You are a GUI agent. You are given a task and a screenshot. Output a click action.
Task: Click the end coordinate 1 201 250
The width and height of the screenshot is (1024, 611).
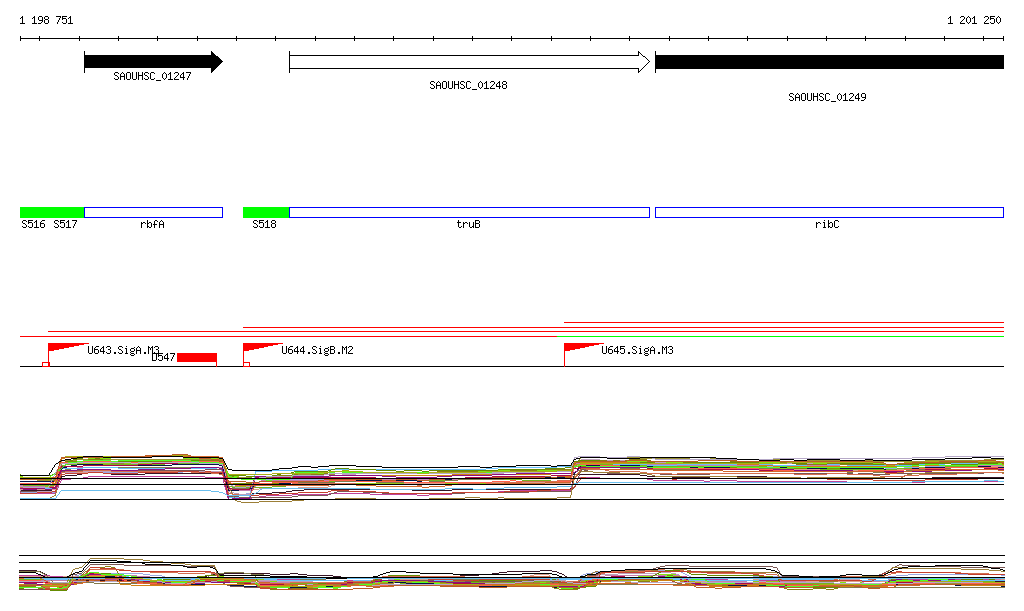tap(973, 20)
